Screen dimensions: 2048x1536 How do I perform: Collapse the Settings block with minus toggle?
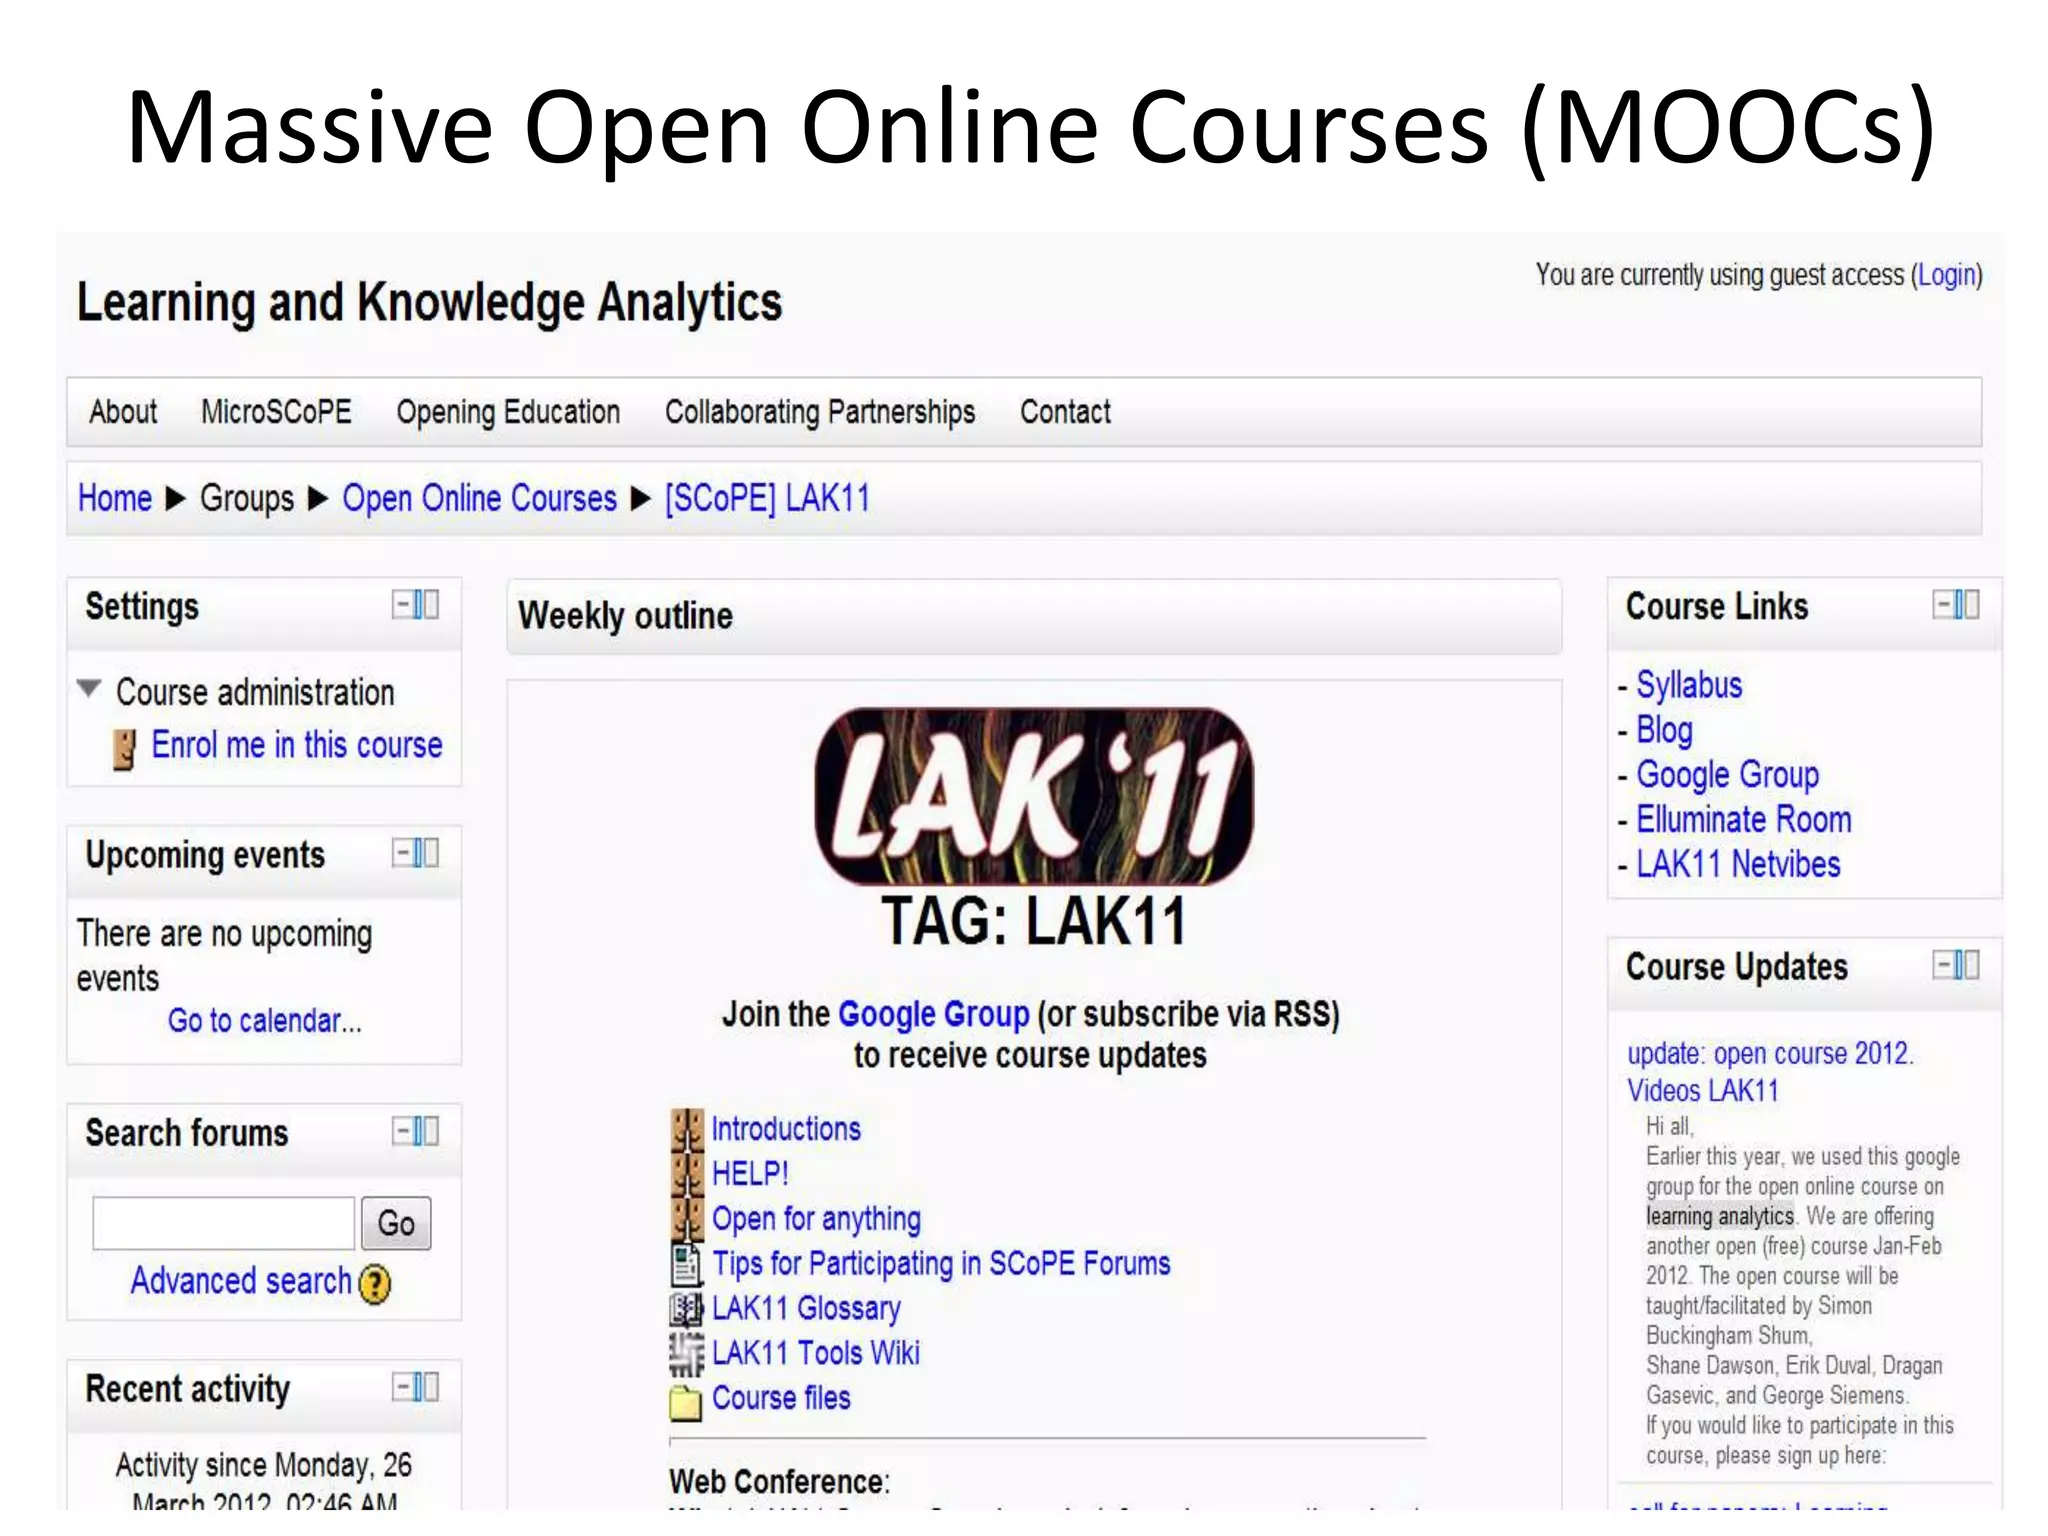[402, 605]
